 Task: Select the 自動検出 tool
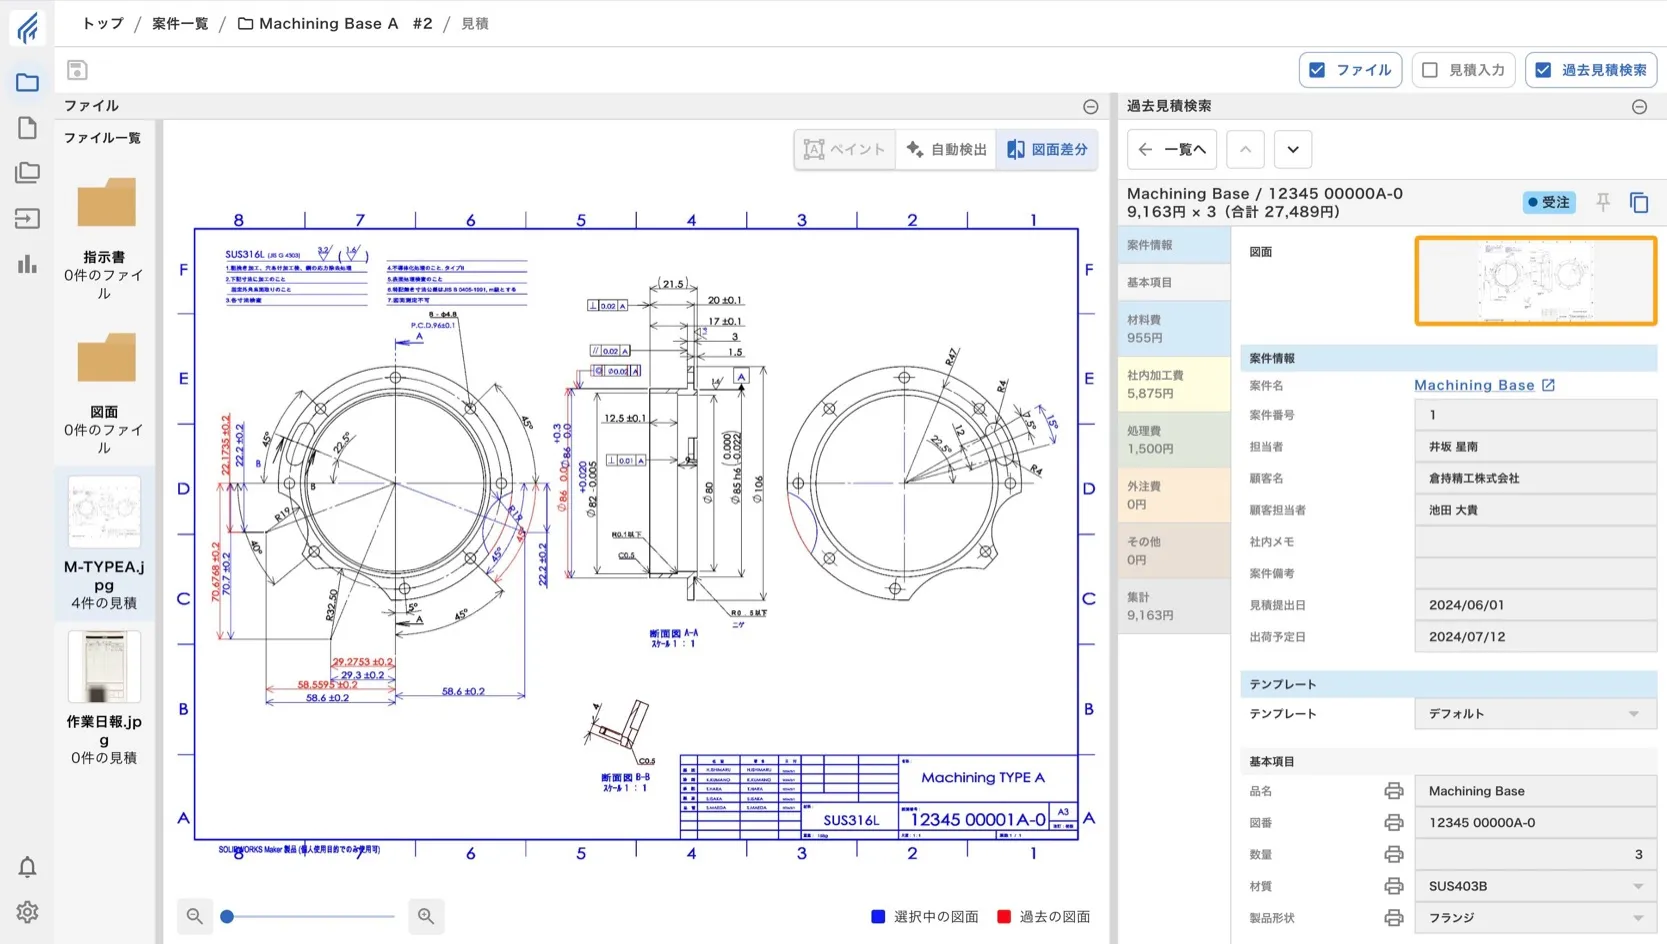click(946, 150)
